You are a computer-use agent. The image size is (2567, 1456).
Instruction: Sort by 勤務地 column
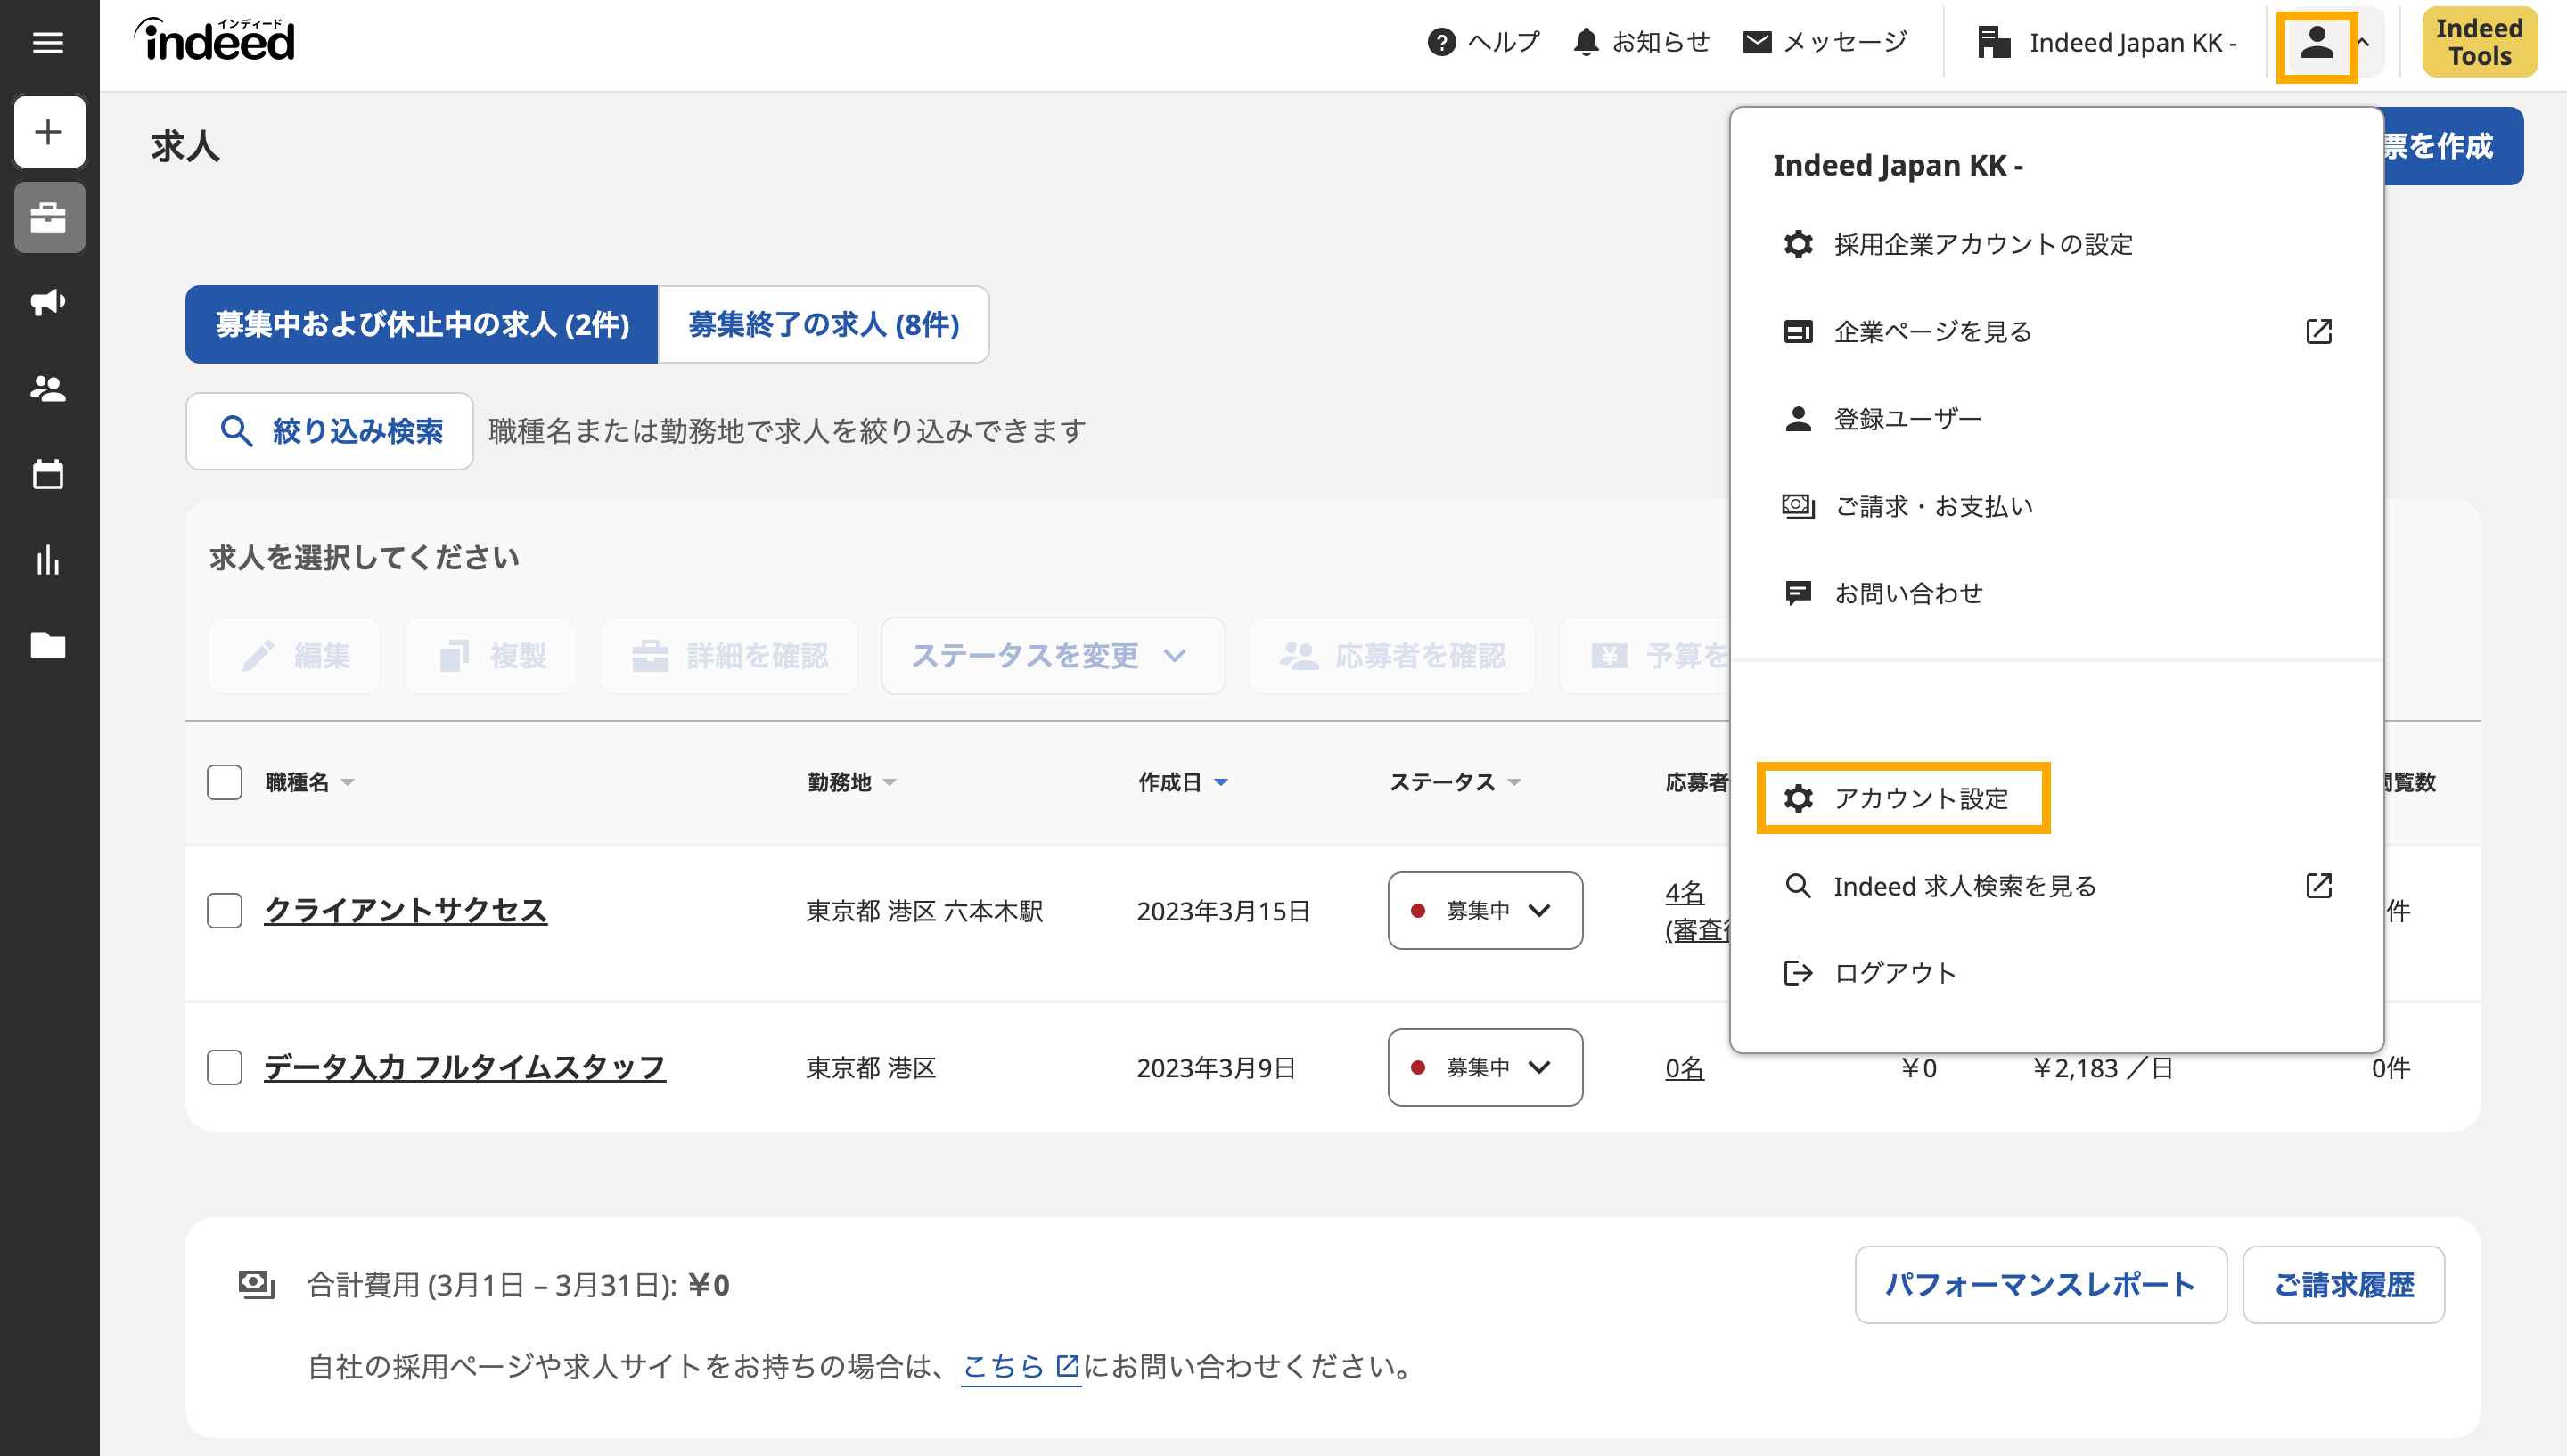852,782
